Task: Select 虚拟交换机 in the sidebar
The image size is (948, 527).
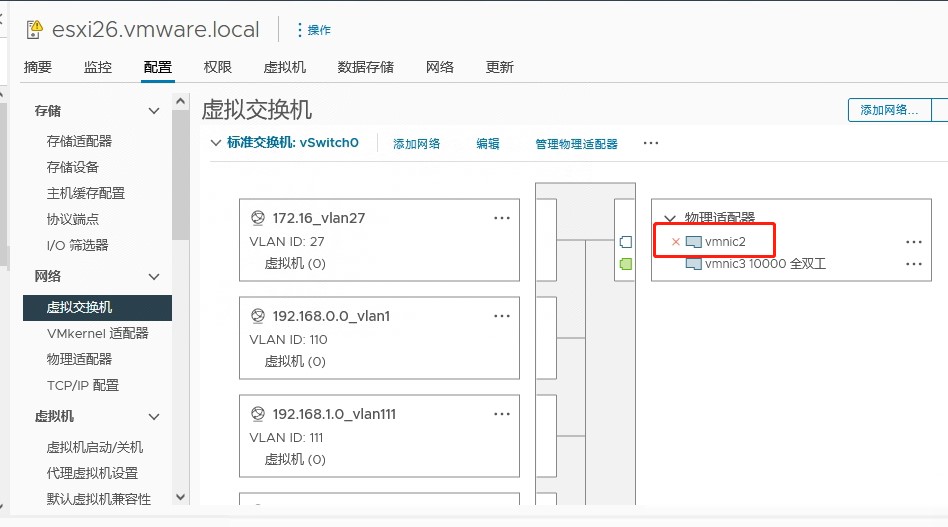Action: [x=97, y=308]
